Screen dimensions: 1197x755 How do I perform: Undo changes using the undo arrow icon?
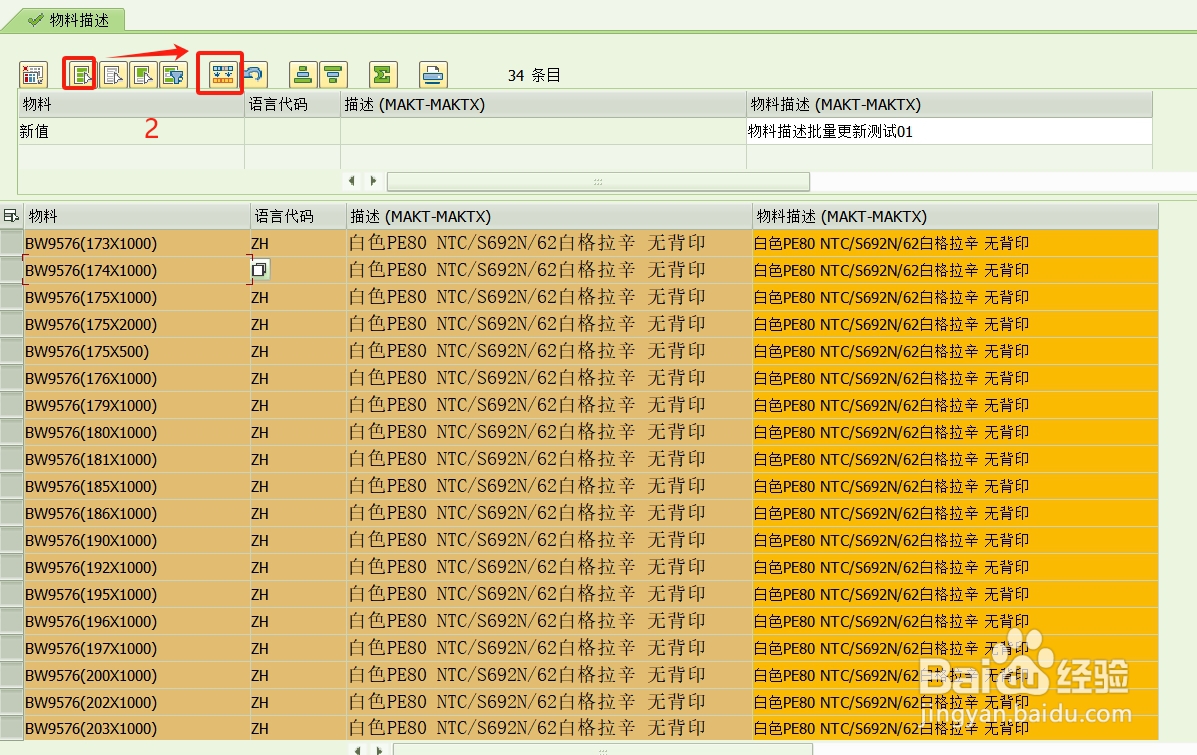tap(254, 73)
